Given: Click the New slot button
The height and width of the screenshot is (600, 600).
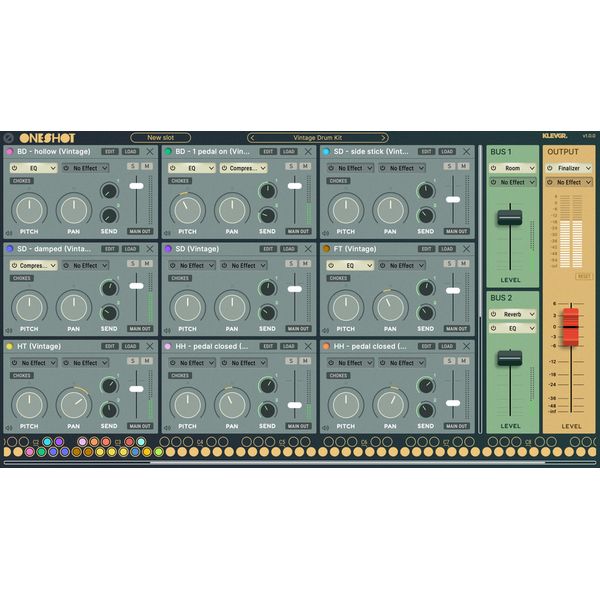Looking at the screenshot, I should (160, 138).
